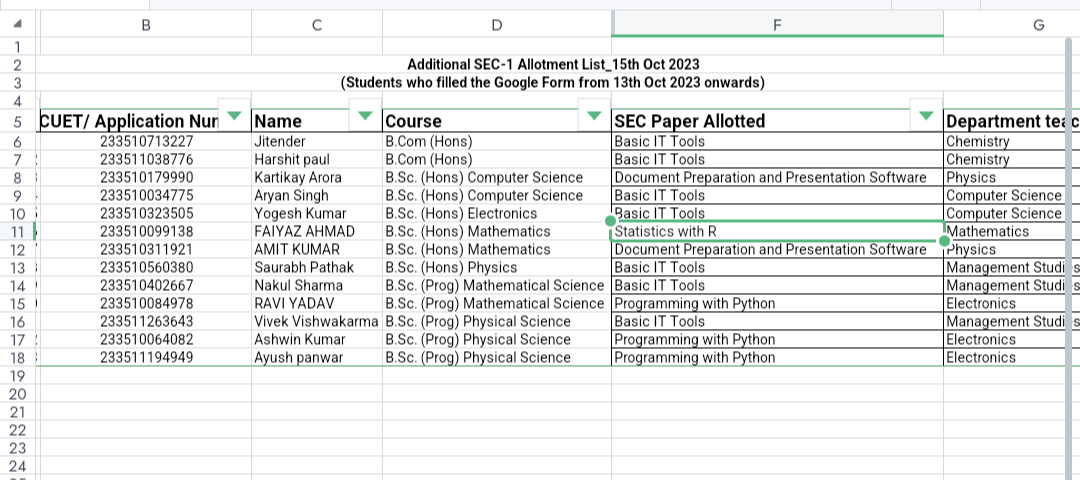Click the cell containing 233510713227
This screenshot has height=480, width=1080.
146,142
